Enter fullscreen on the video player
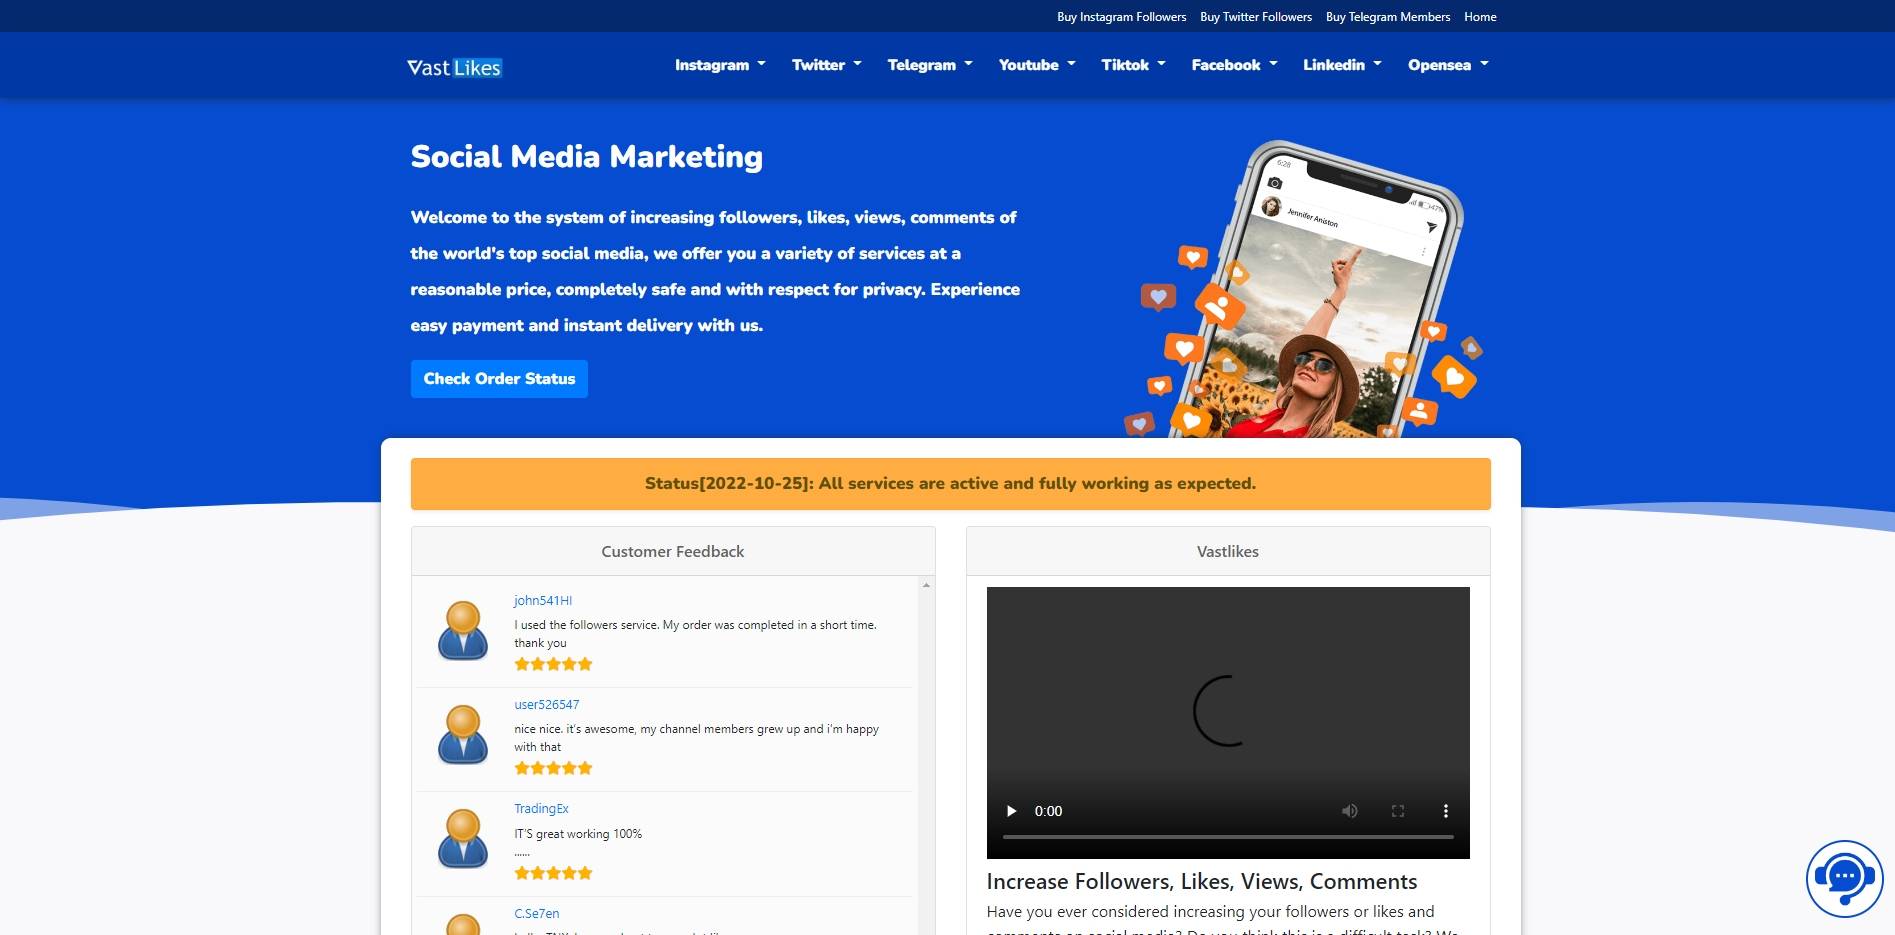1895x935 pixels. [x=1398, y=811]
